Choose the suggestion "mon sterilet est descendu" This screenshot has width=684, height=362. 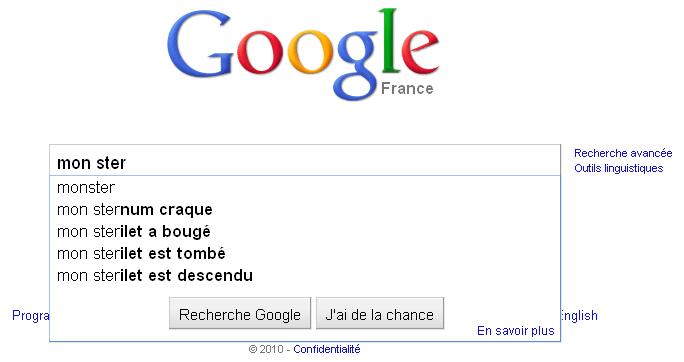pos(305,276)
